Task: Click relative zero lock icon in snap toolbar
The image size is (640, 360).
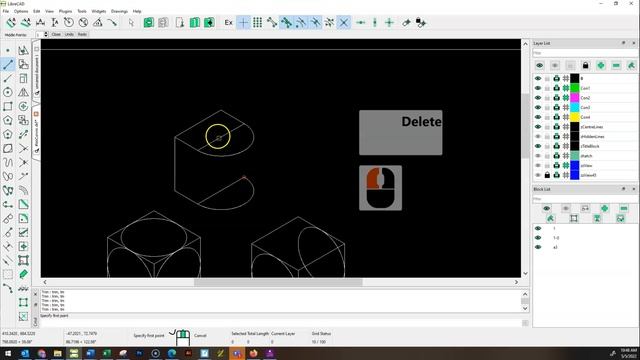Action: tap(420, 22)
